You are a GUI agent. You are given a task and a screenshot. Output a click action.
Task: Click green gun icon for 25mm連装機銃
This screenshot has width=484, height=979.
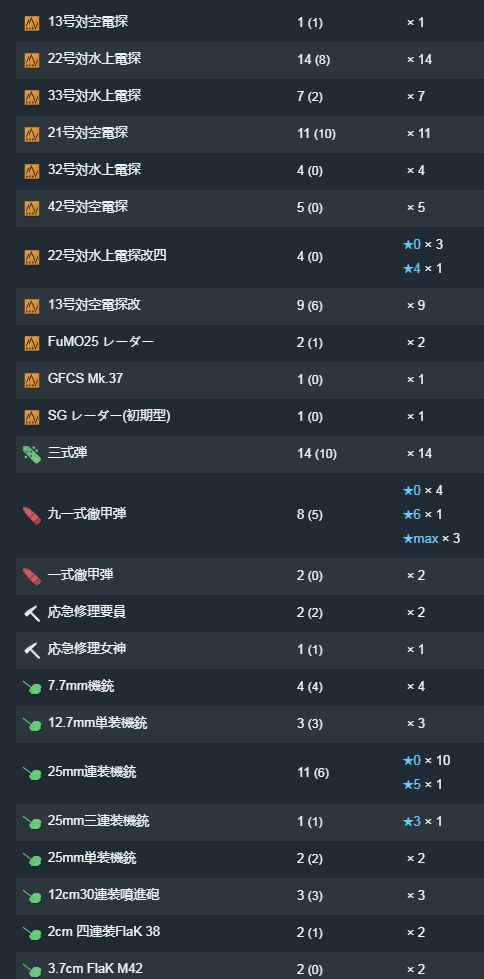coord(32,774)
